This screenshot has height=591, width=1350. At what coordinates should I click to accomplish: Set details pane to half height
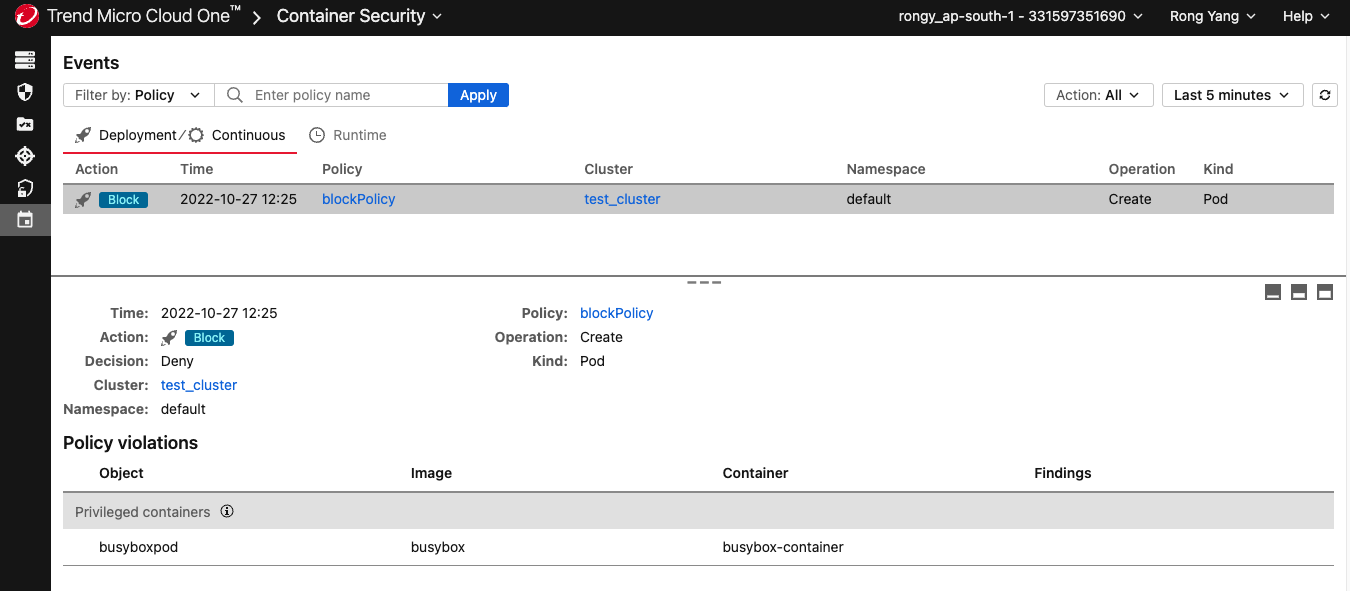click(1299, 292)
